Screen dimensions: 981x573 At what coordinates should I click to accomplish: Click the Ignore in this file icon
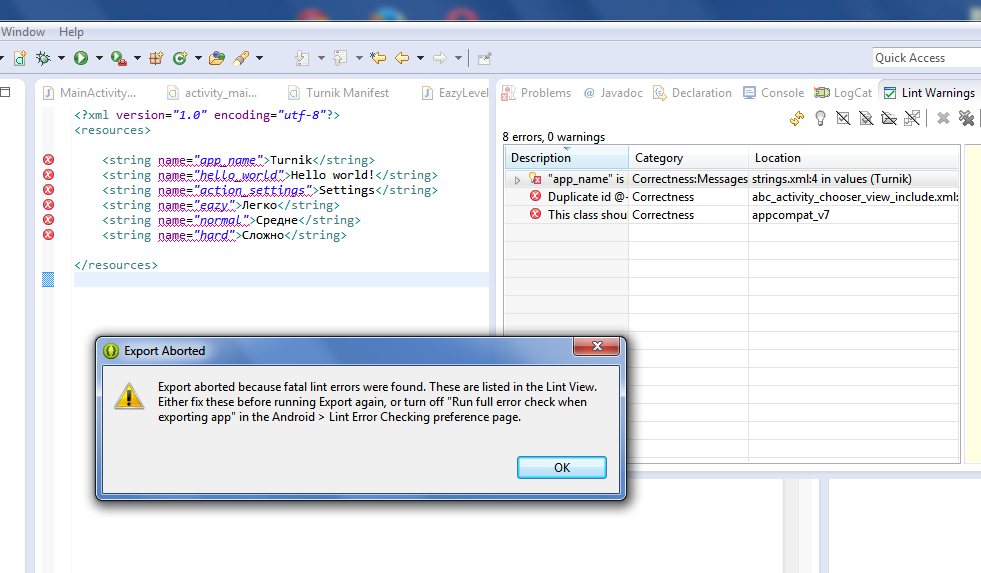[x=866, y=118]
